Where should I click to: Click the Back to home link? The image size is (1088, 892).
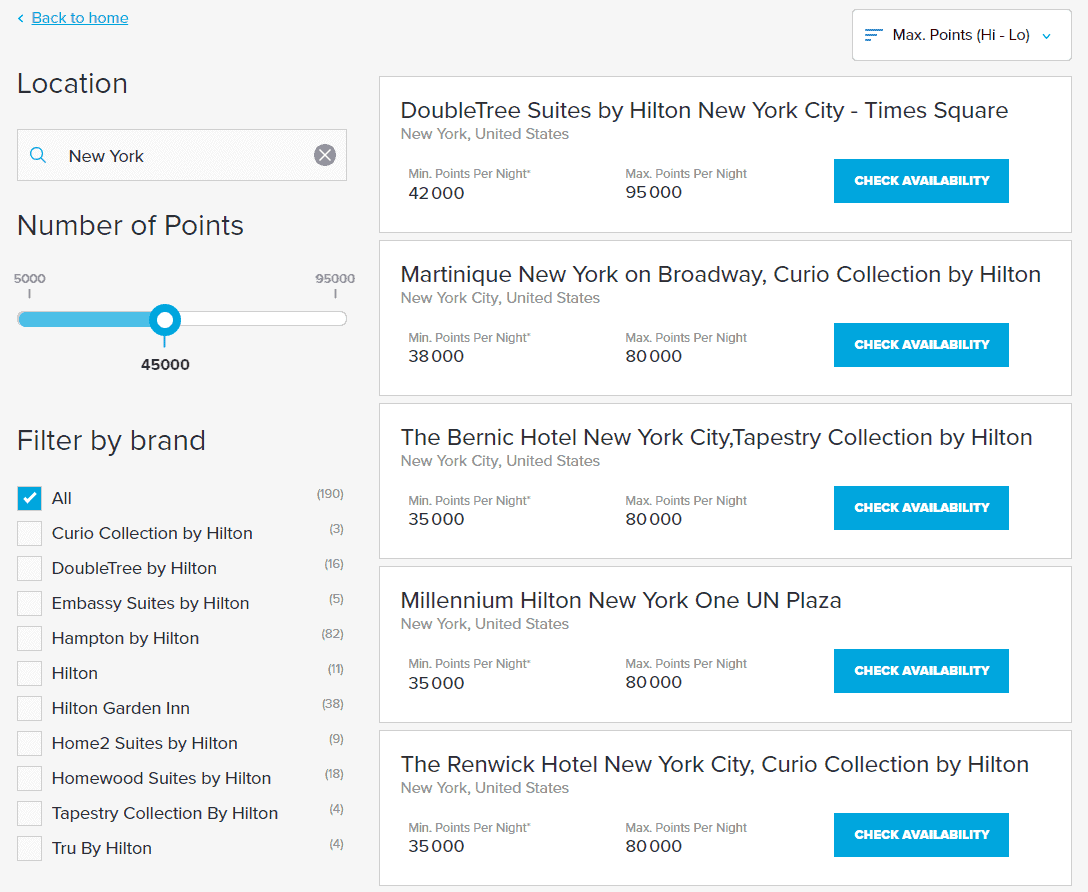(x=79, y=17)
